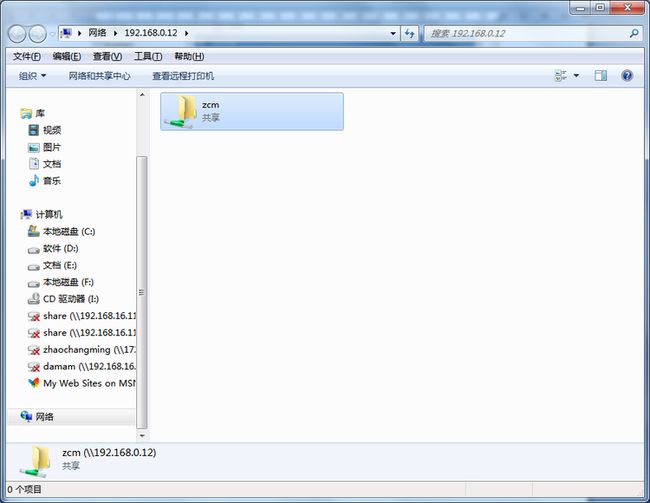
Task: Click 查看远程打印机 toolbar button
Action: [183, 76]
